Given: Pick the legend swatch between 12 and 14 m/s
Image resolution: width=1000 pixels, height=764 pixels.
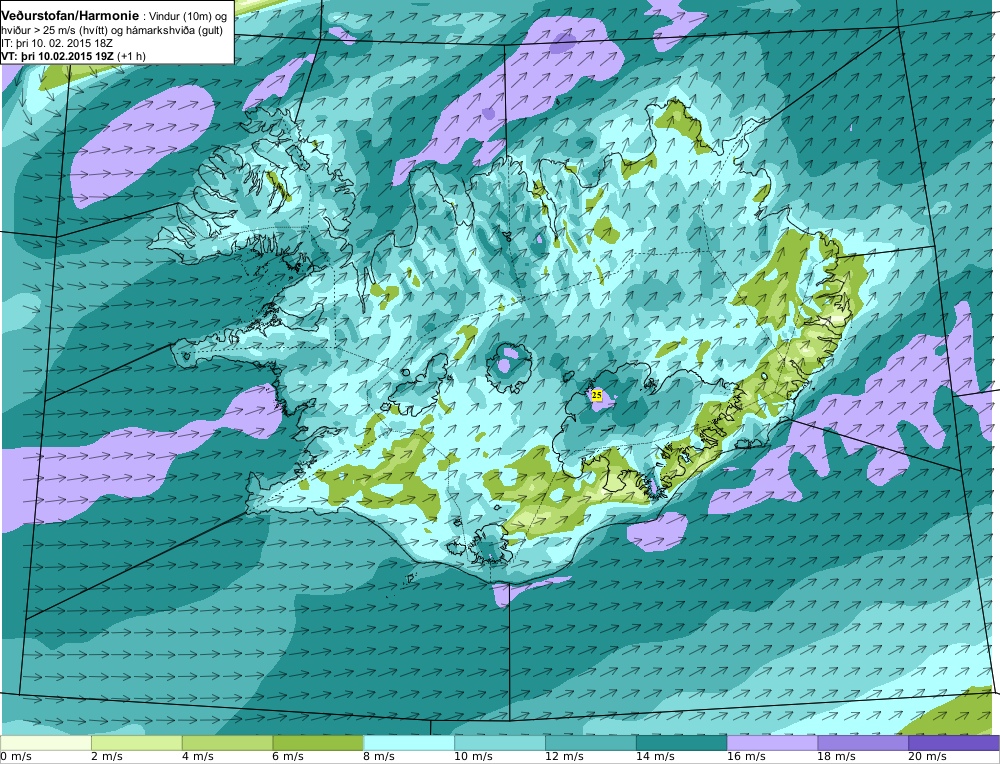Looking at the screenshot, I should click(x=591, y=743).
